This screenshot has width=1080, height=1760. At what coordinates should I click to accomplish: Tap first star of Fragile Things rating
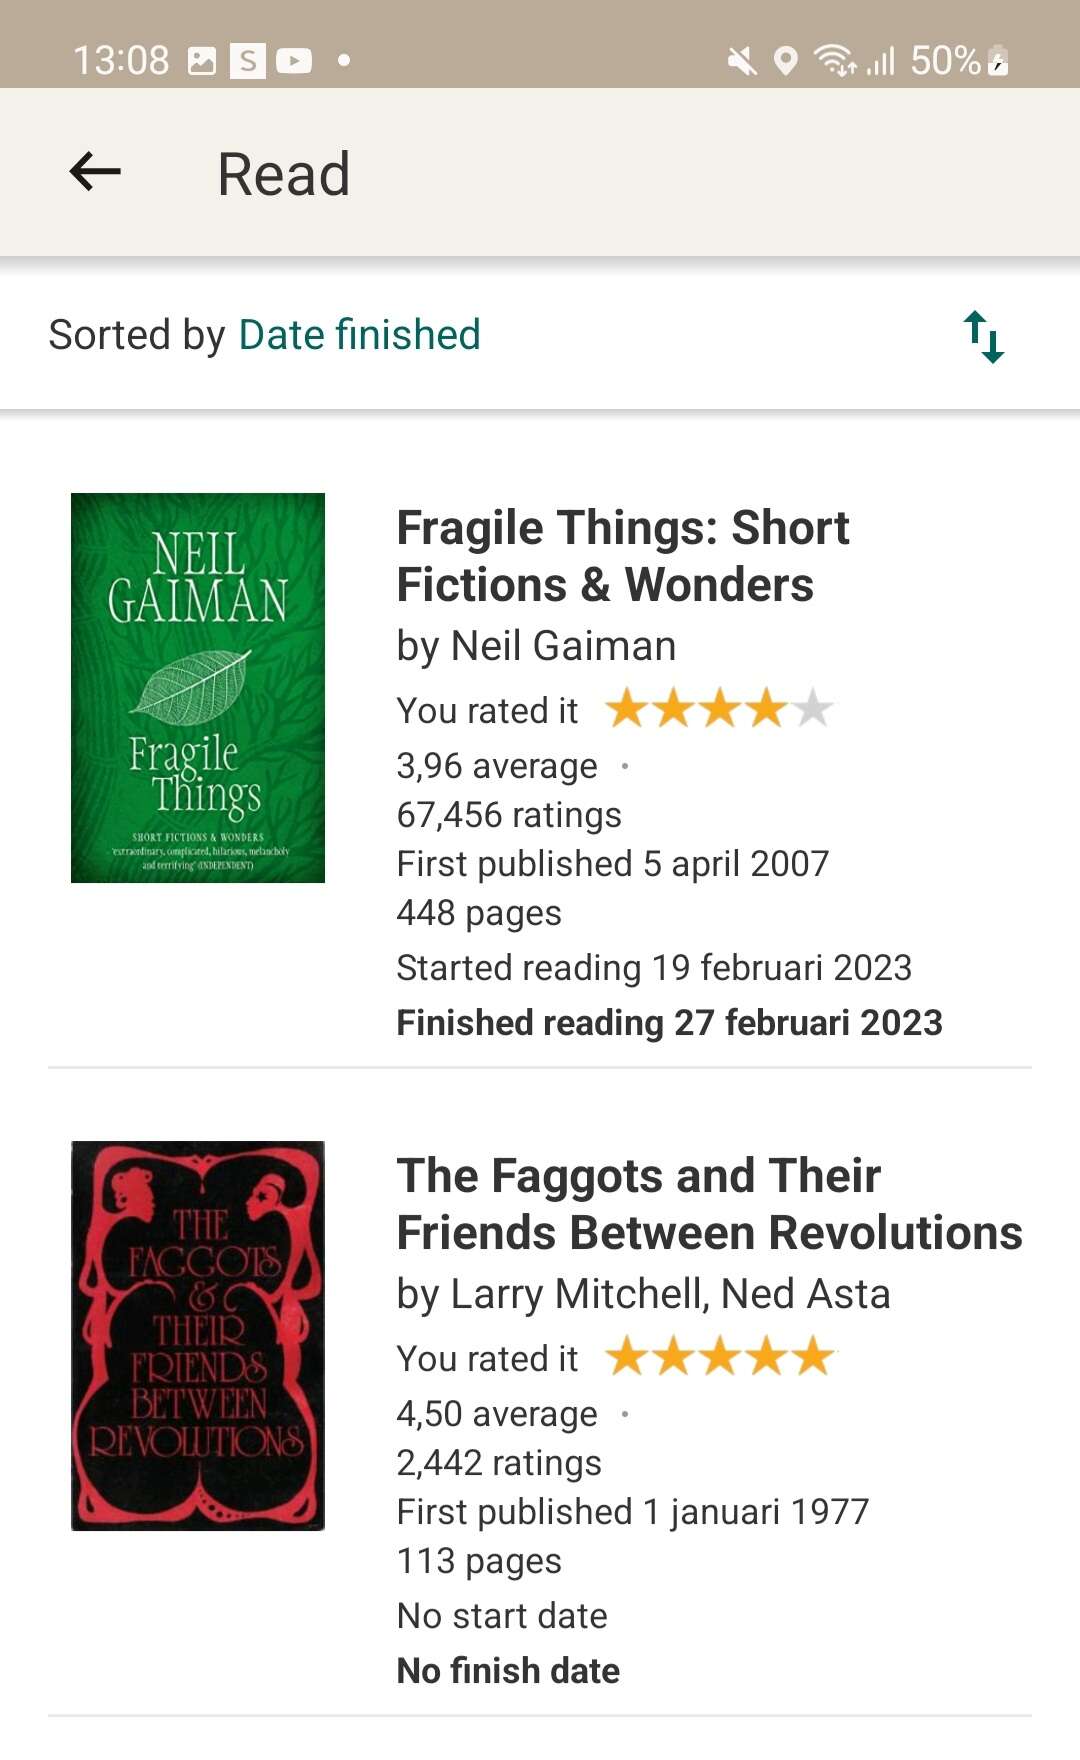coord(627,710)
